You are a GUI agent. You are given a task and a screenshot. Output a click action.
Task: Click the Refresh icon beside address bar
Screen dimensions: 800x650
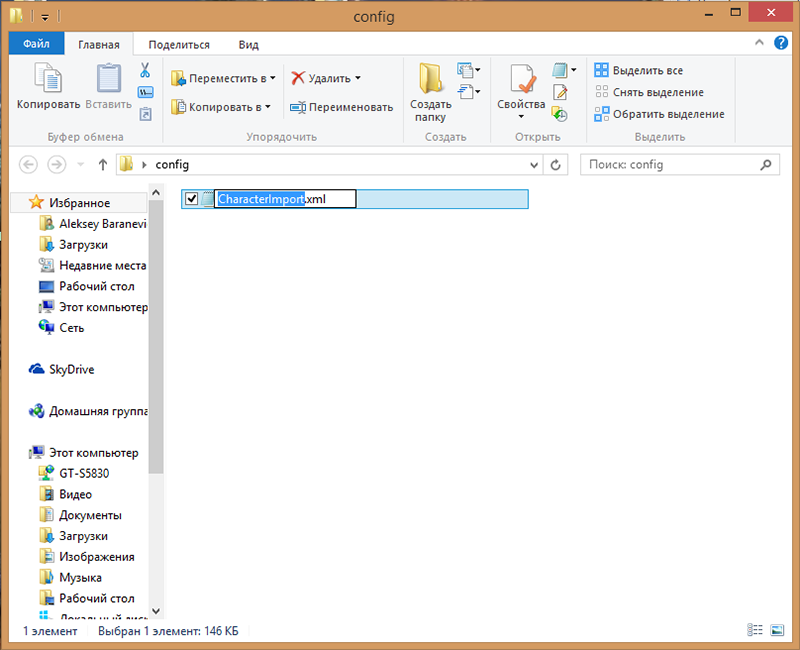557,164
